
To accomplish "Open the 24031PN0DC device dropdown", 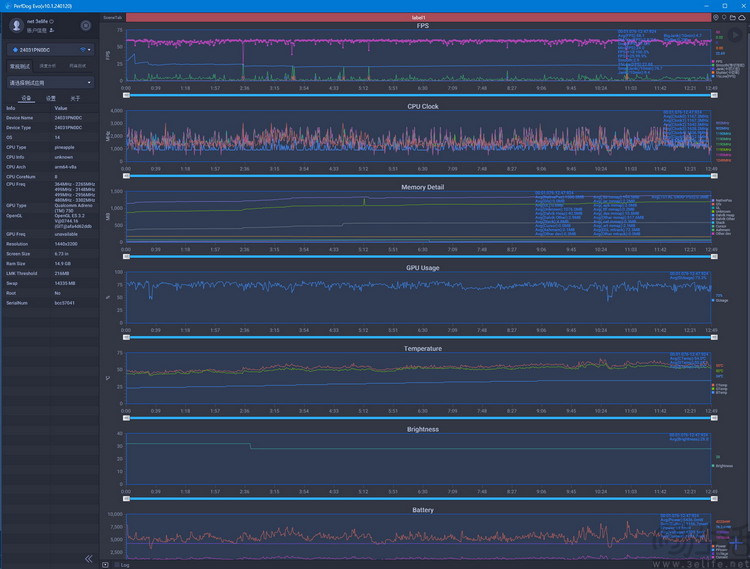I will pyautogui.click(x=50, y=49).
